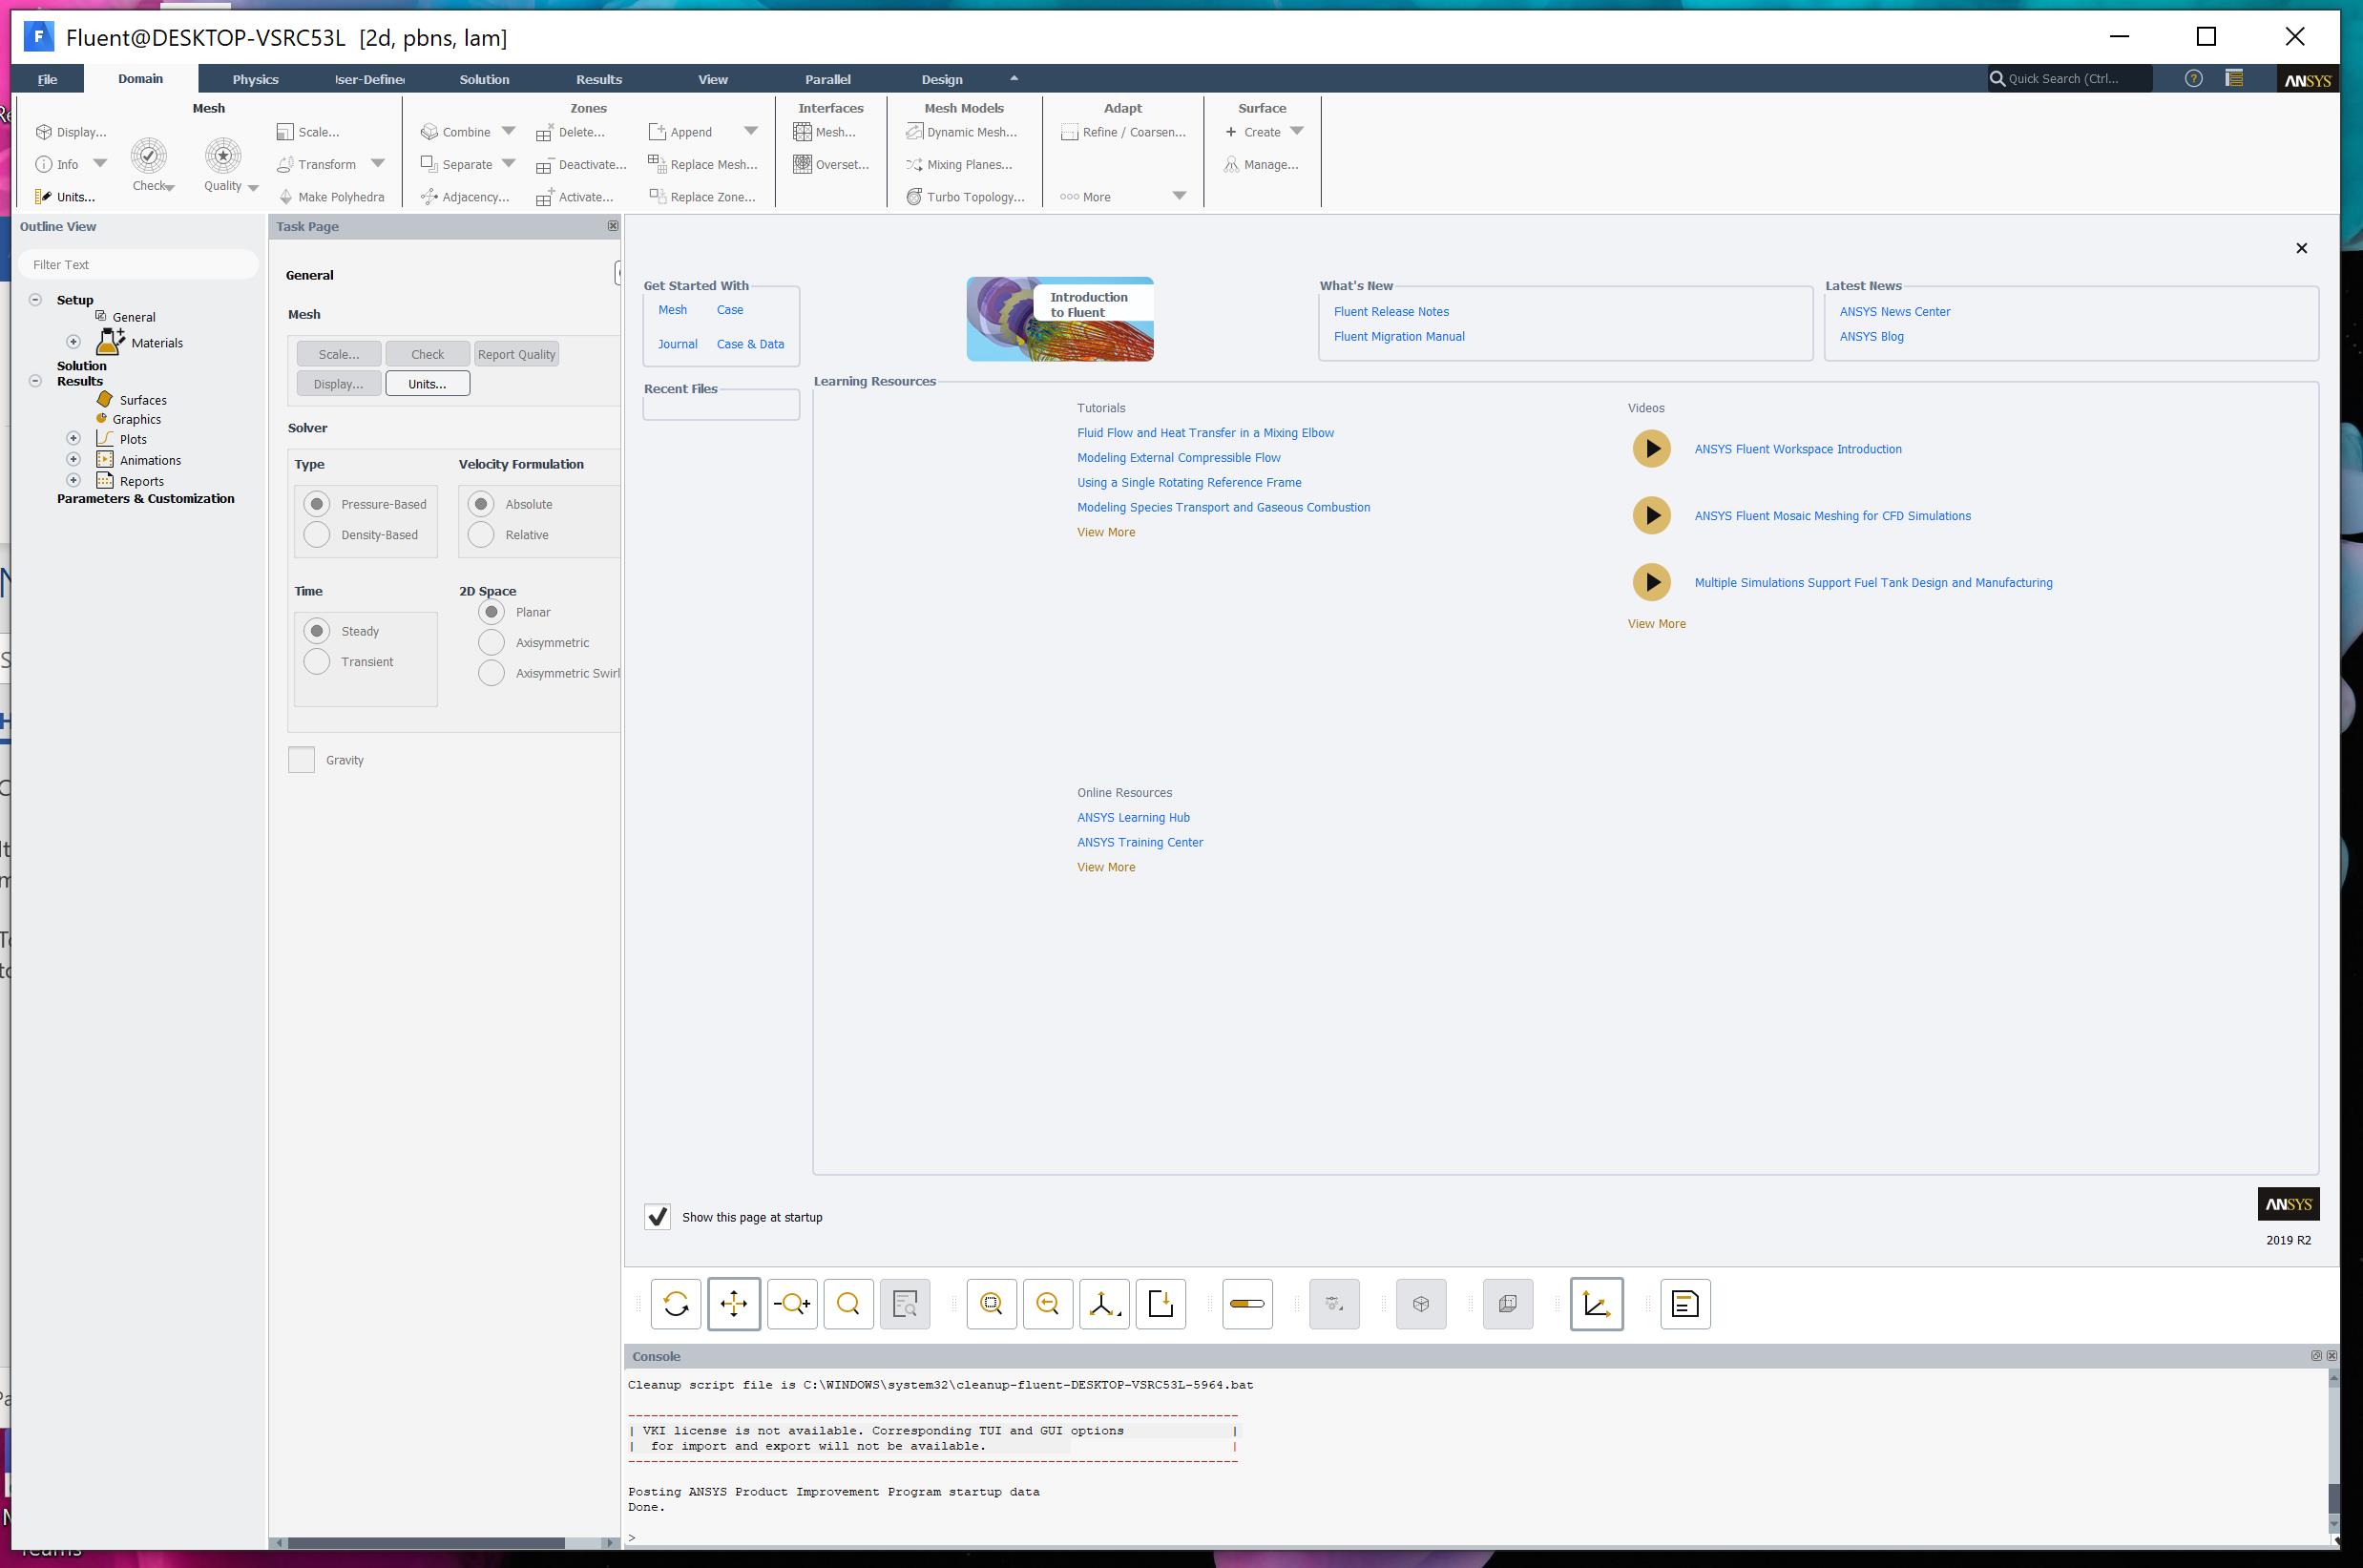Select Transient time option
This screenshot has width=2363, height=1568.
tap(317, 662)
